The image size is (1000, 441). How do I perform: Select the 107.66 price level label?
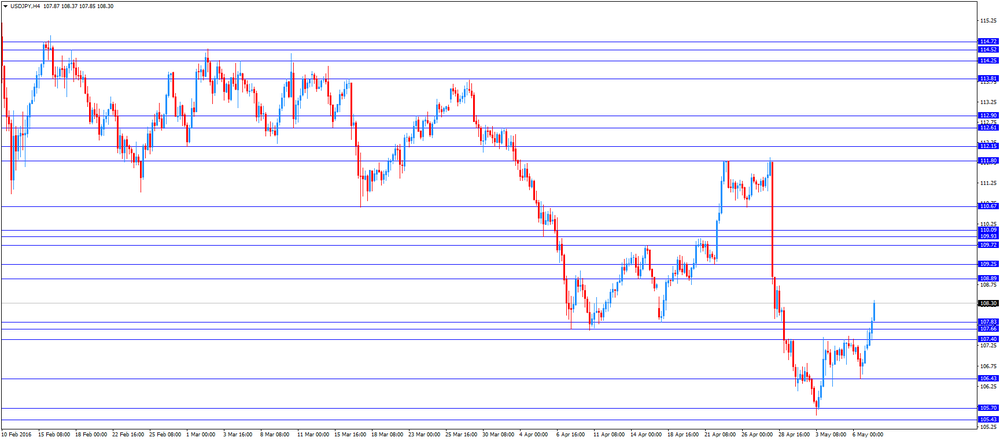988,329
